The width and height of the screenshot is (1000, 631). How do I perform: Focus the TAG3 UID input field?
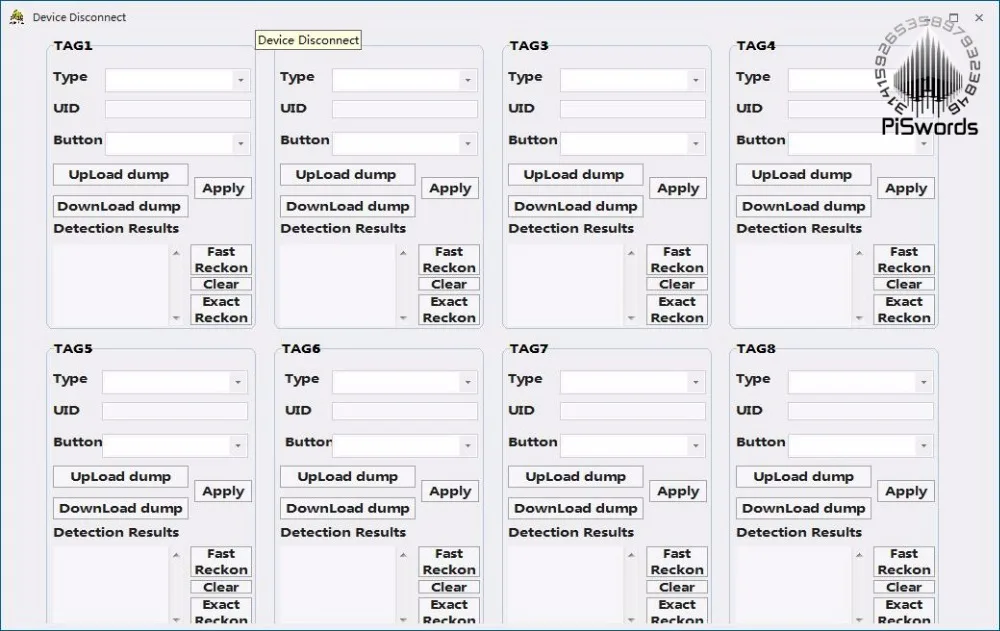pos(633,108)
